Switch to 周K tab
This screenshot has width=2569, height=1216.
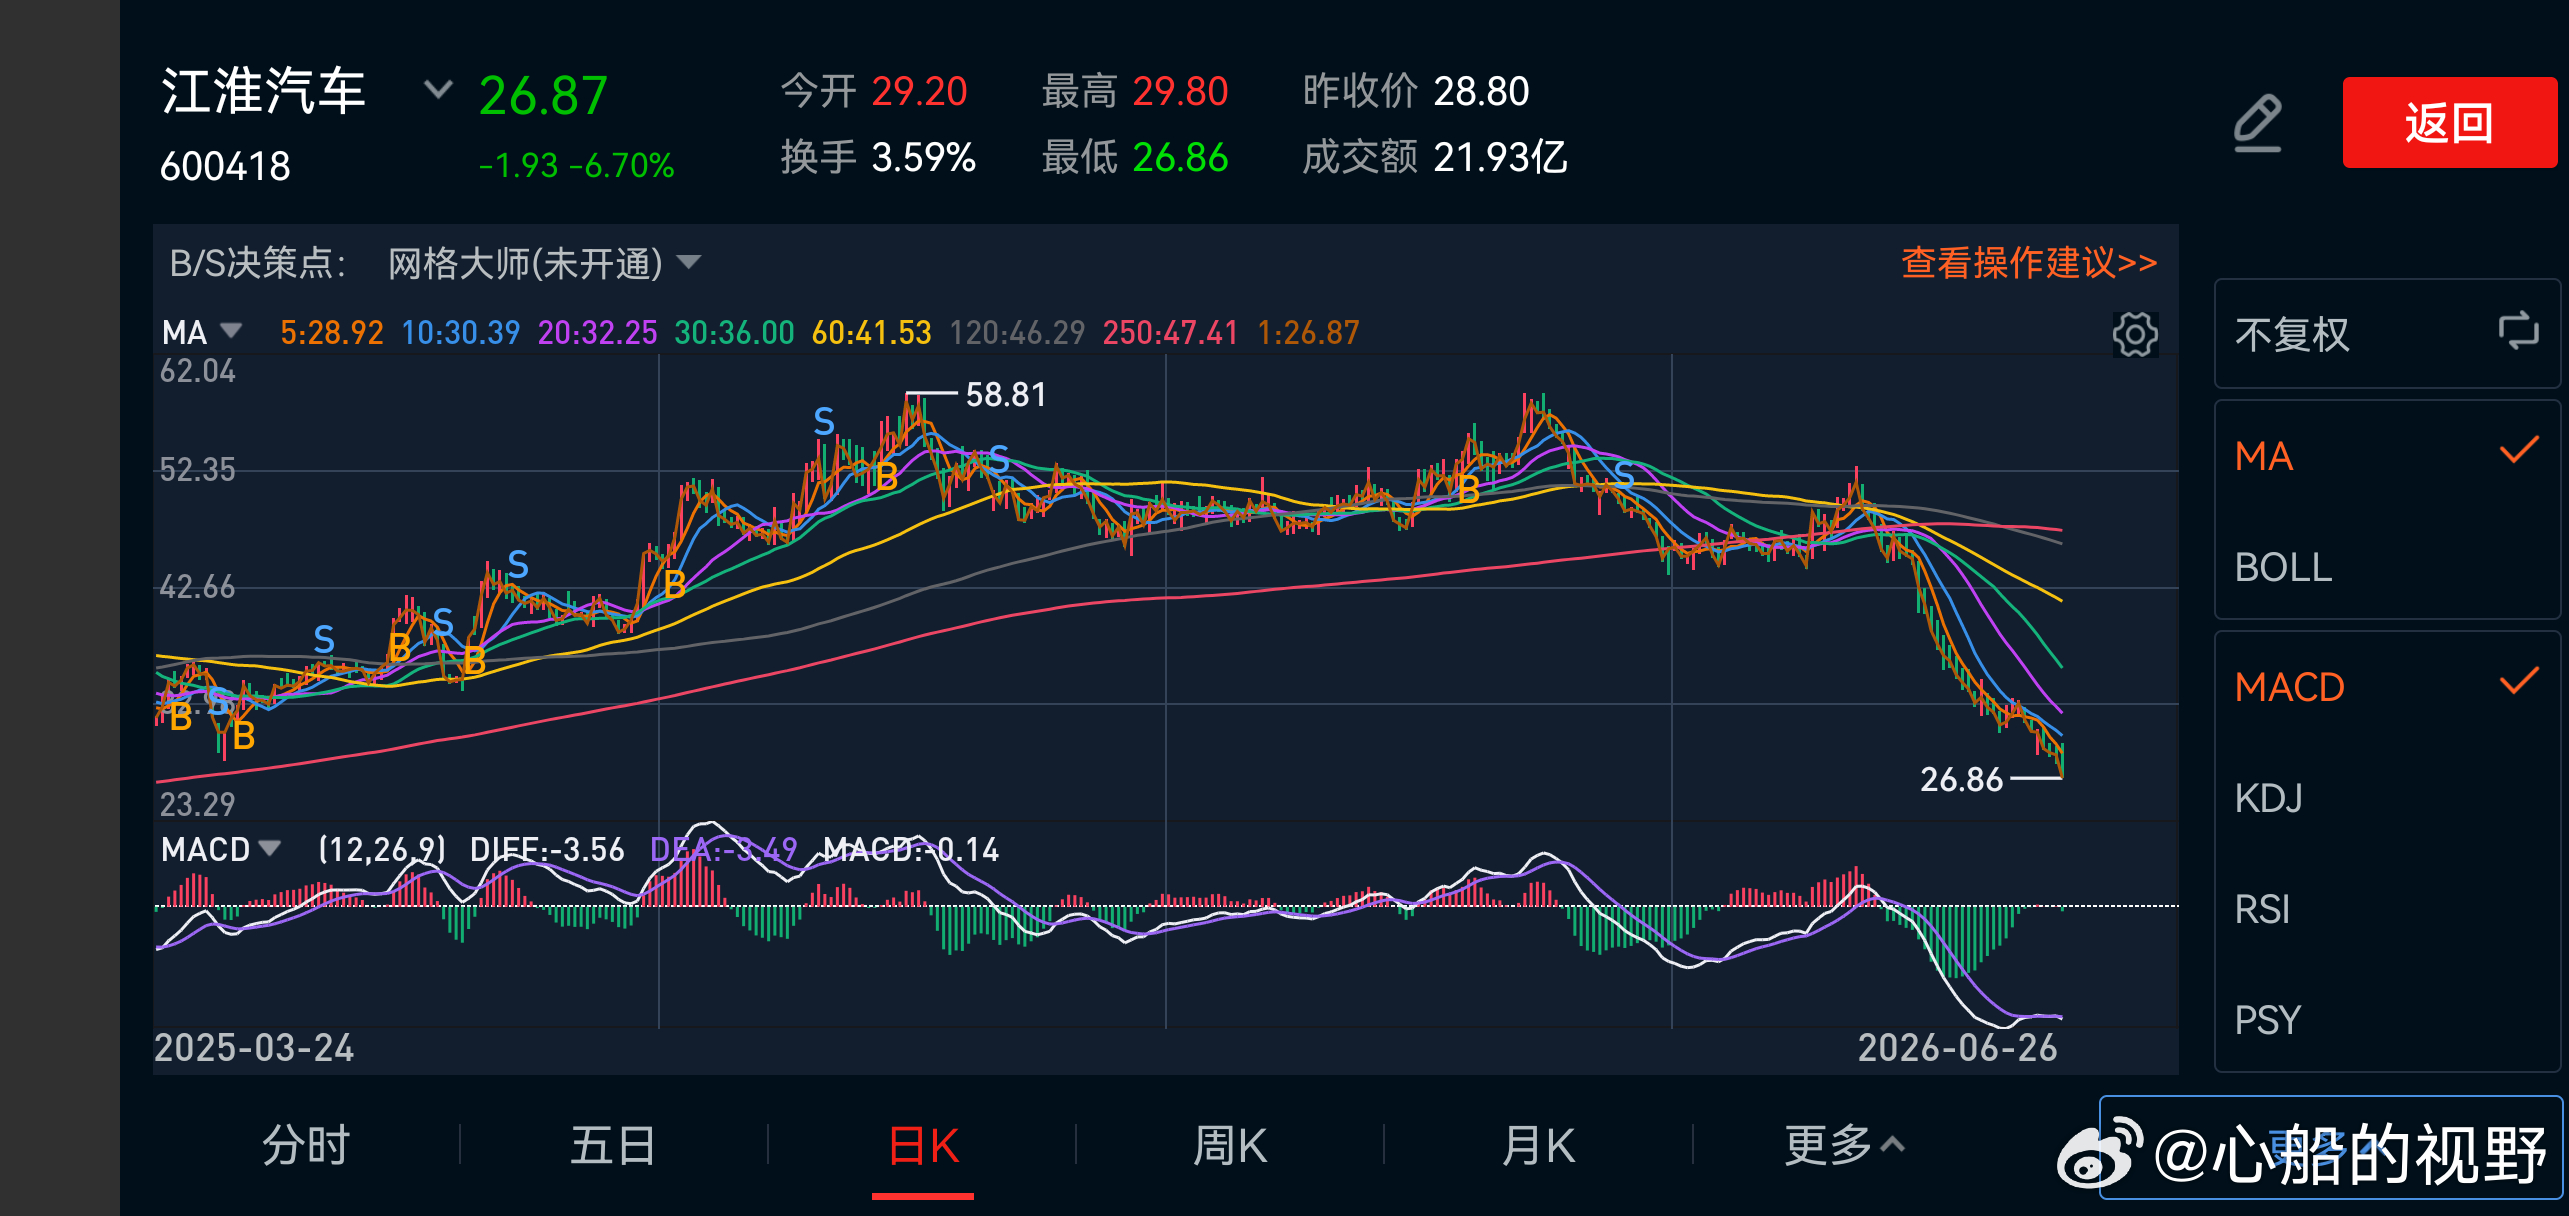click(1230, 1145)
